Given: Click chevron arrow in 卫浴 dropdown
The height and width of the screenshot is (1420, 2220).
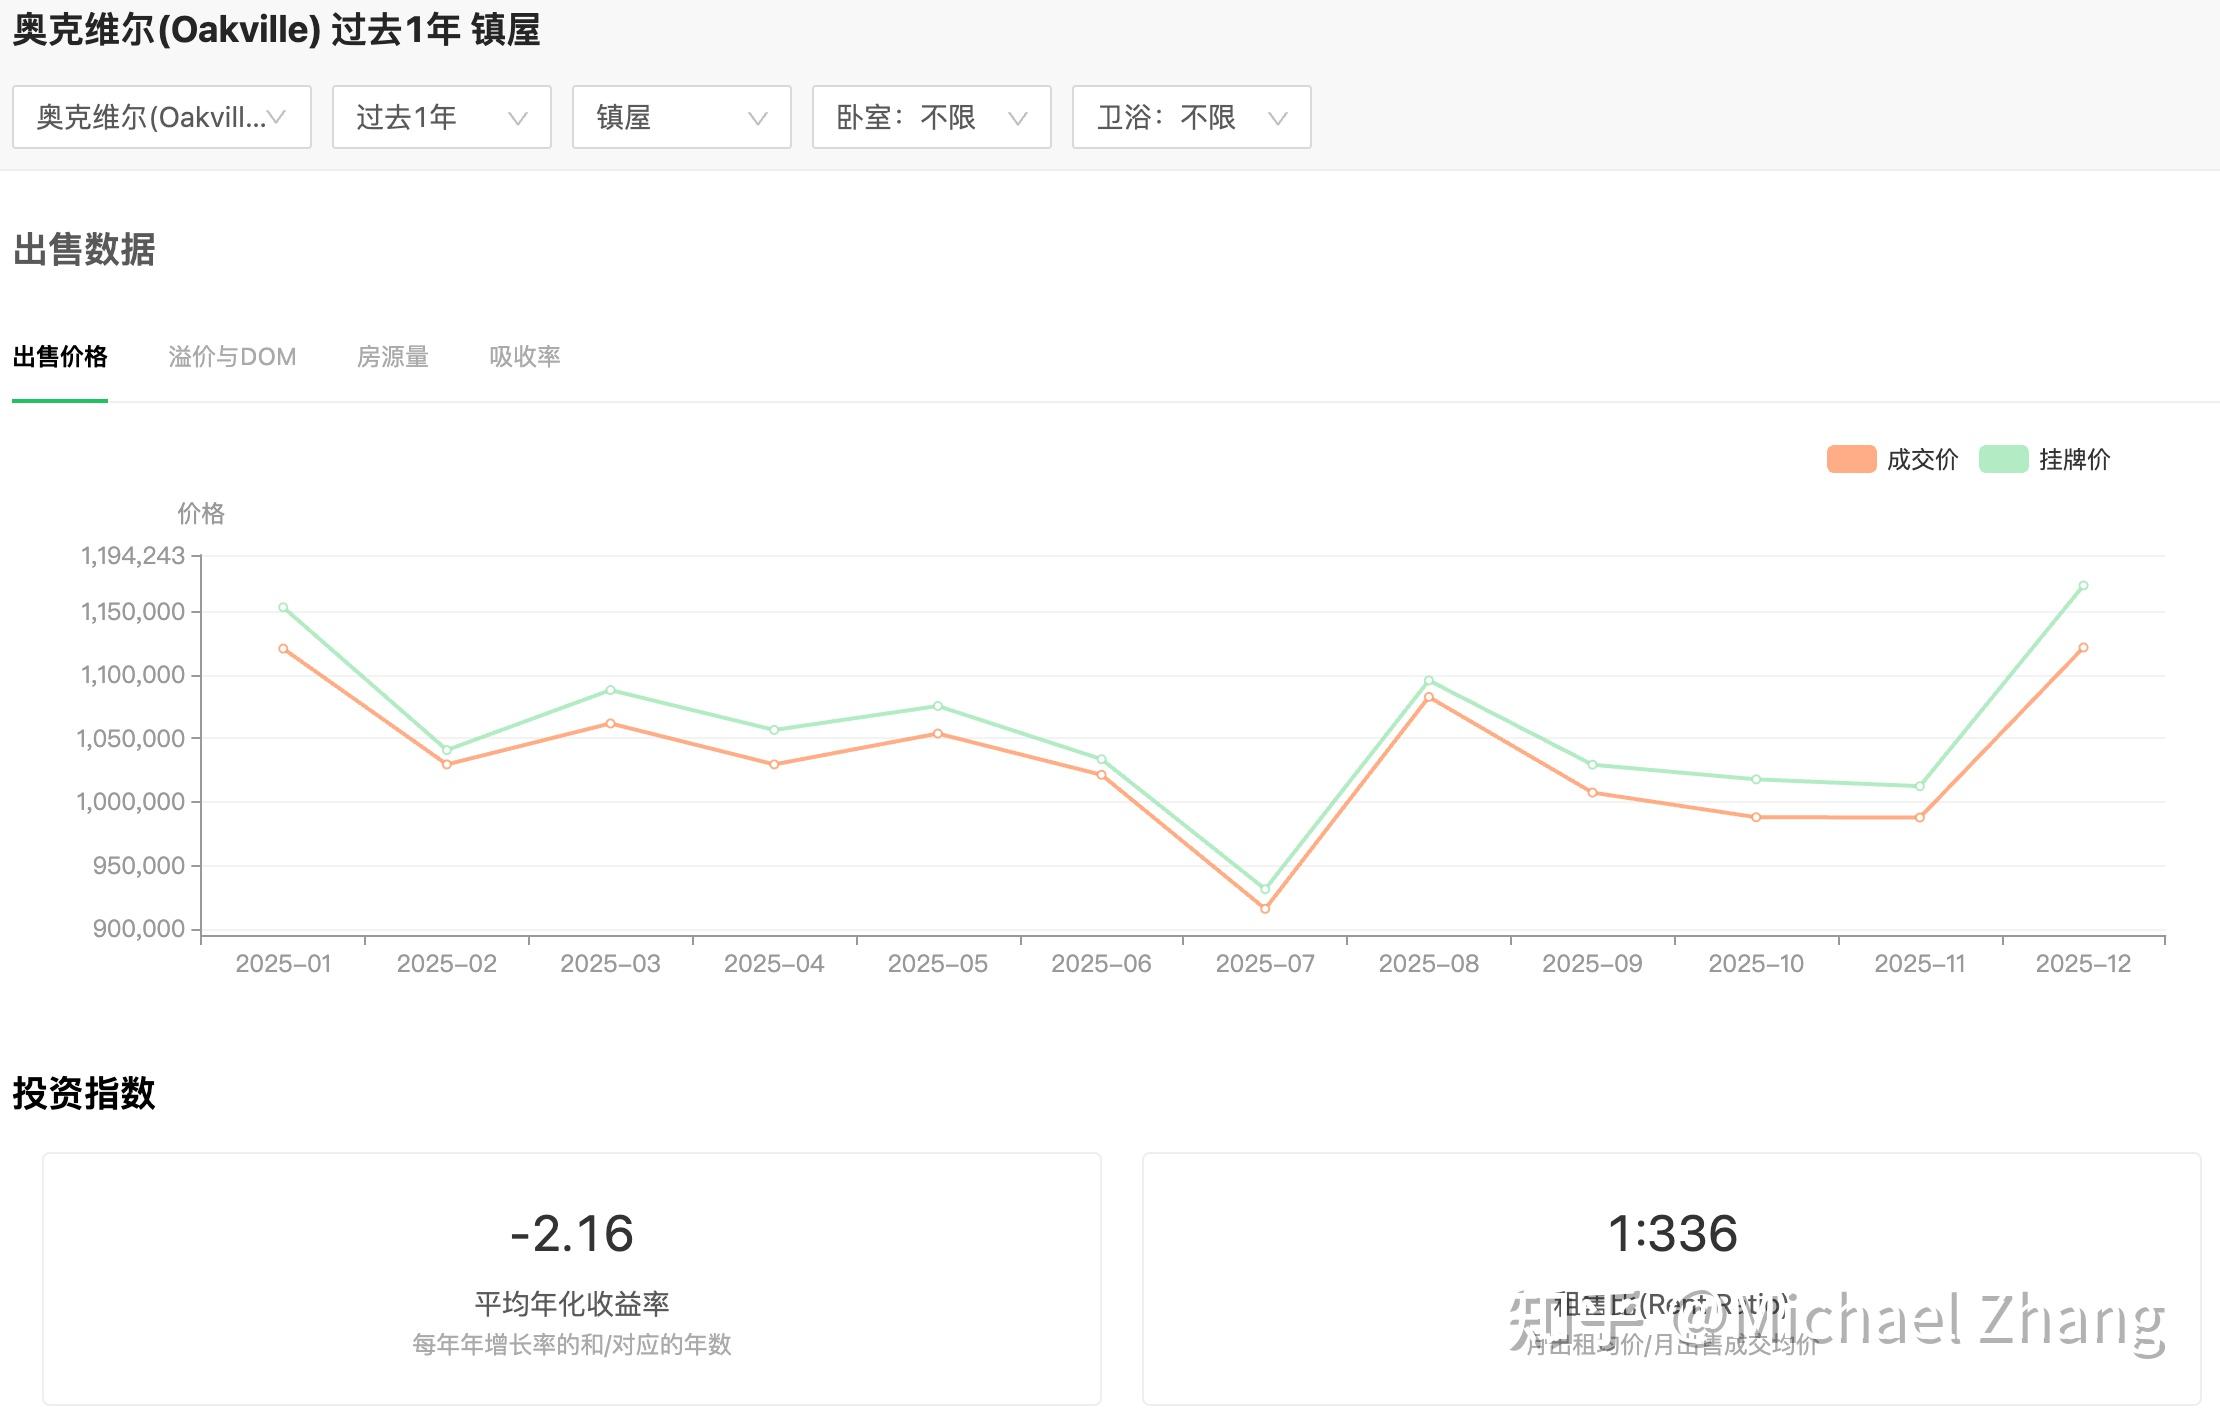Looking at the screenshot, I should click(x=1277, y=118).
